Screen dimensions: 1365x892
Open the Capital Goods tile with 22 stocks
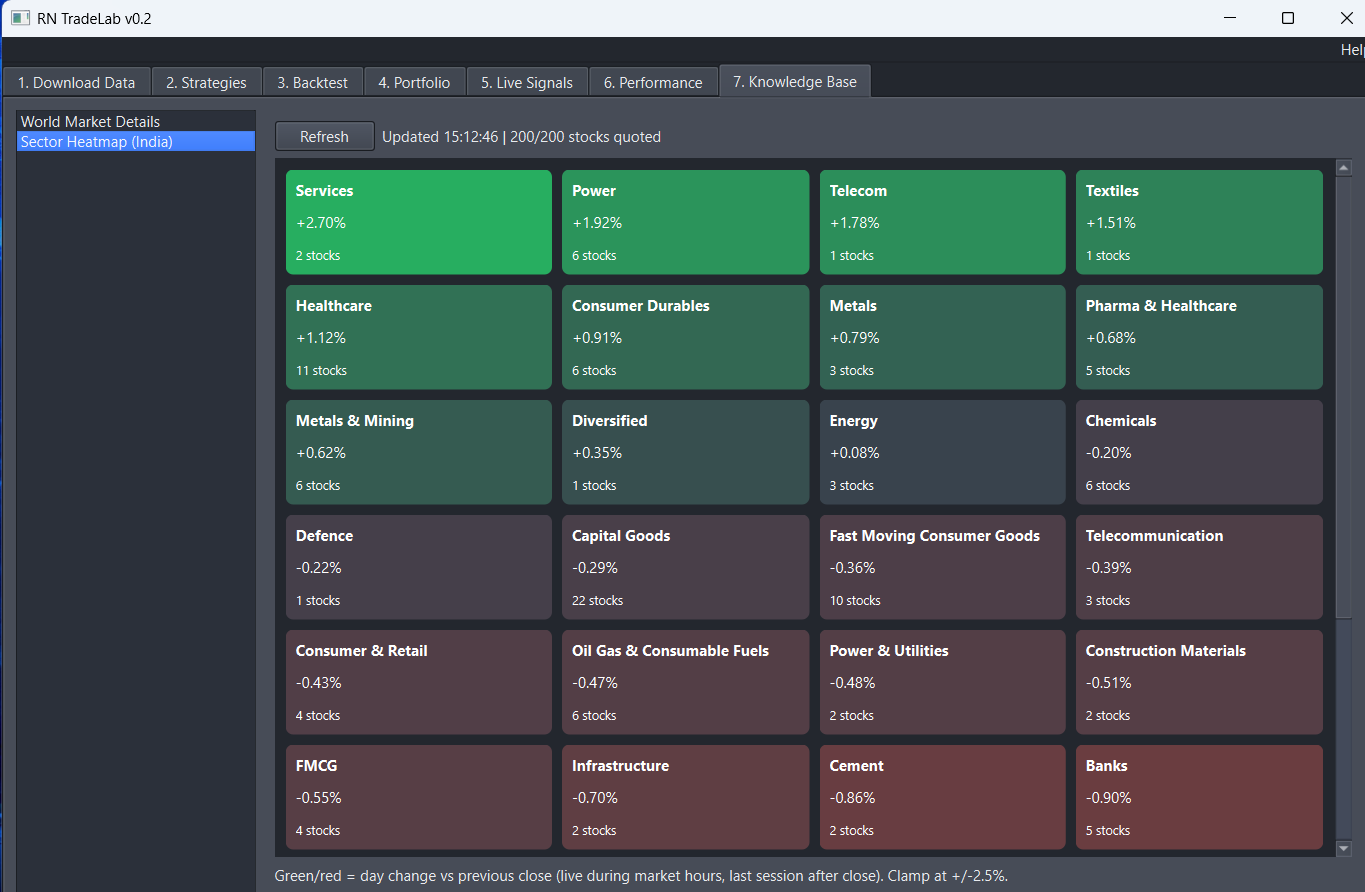coord(685,567)
